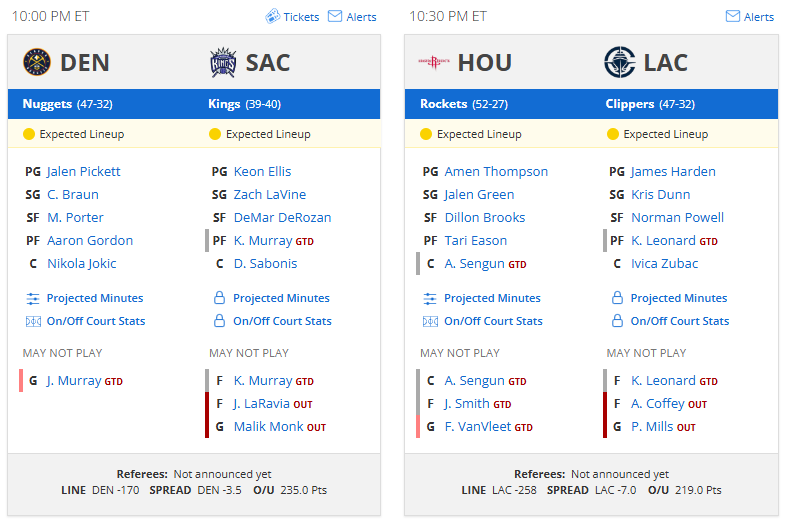789x522 pixels.
Task: Click the Tickets icon for DEN-SAC game
Action: [x=272, y=16]
